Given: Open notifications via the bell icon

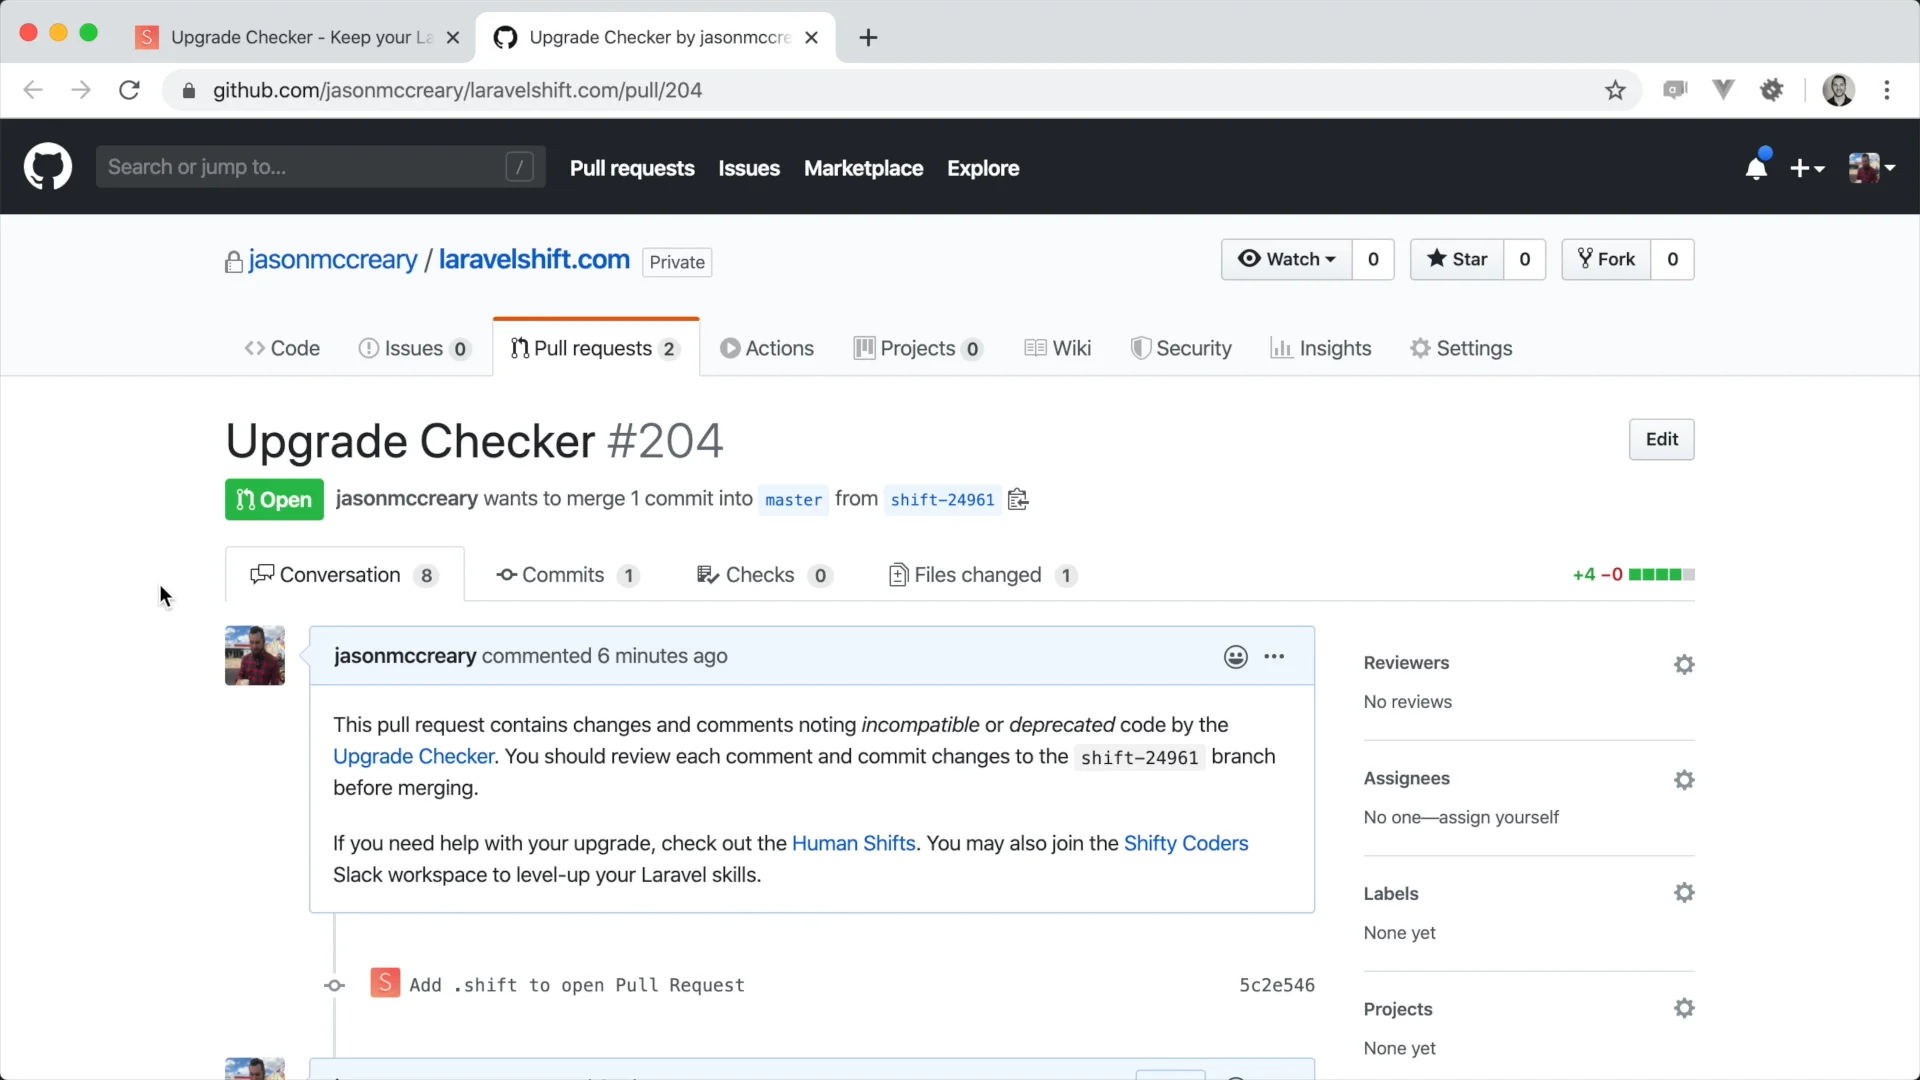Looking at the screenshot, I should [1757, 167].
